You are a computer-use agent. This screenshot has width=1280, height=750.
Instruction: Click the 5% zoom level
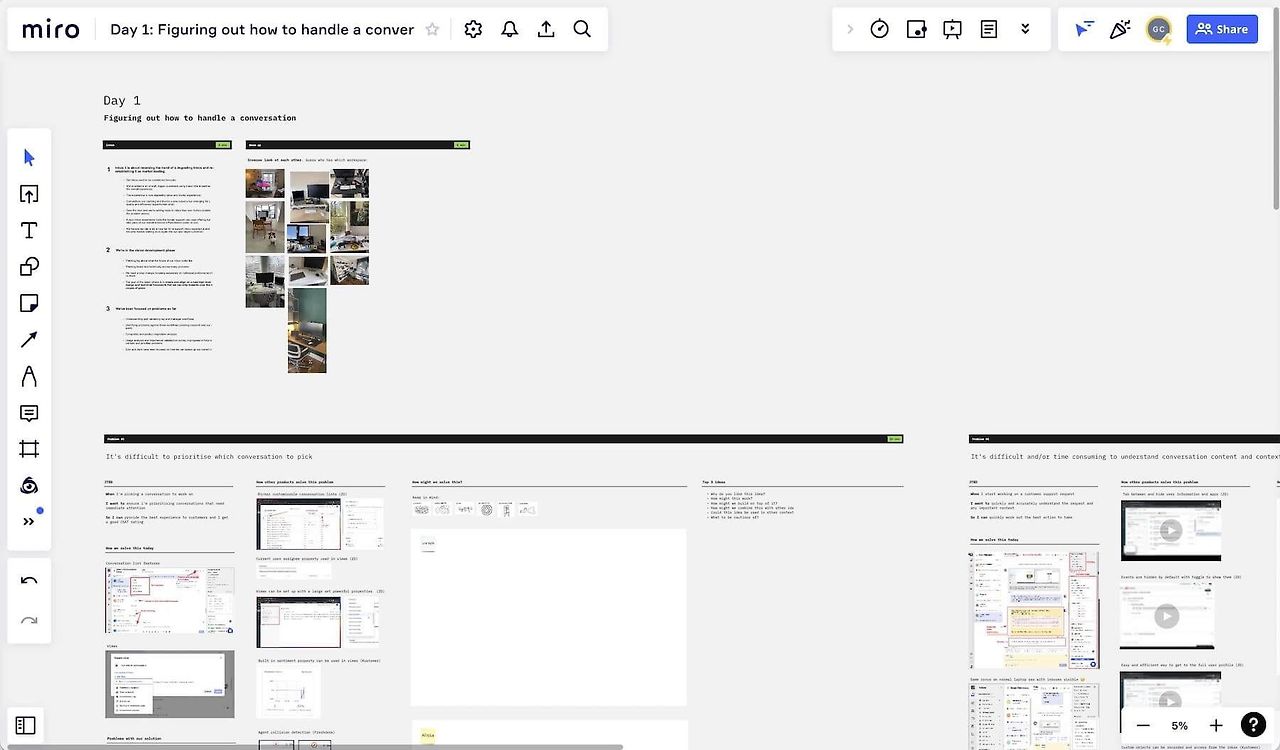pyautogui.click(x=1180, y=725)
